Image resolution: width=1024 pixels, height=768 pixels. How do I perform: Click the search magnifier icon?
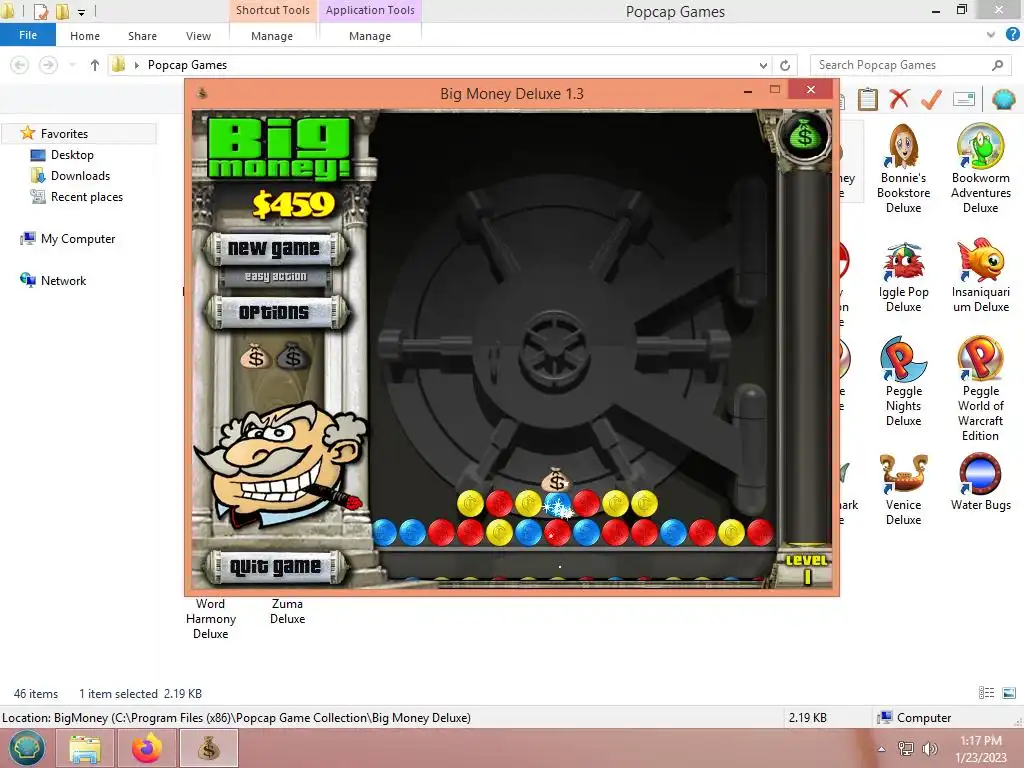click(997, 65)
